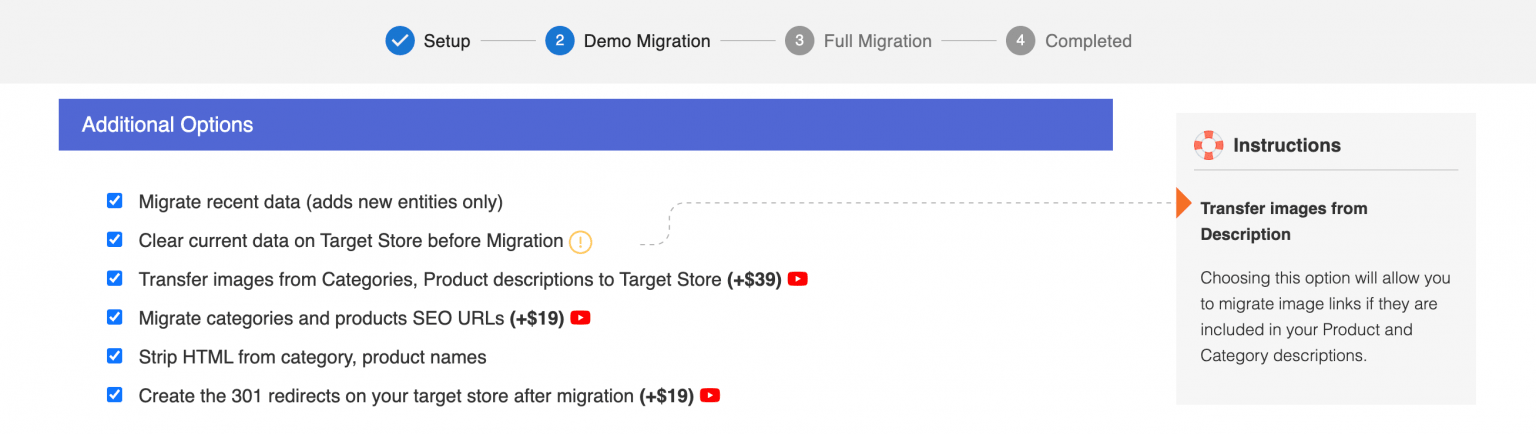Click the orange arrow beside Transfer images instructions

pos(1183,203)
